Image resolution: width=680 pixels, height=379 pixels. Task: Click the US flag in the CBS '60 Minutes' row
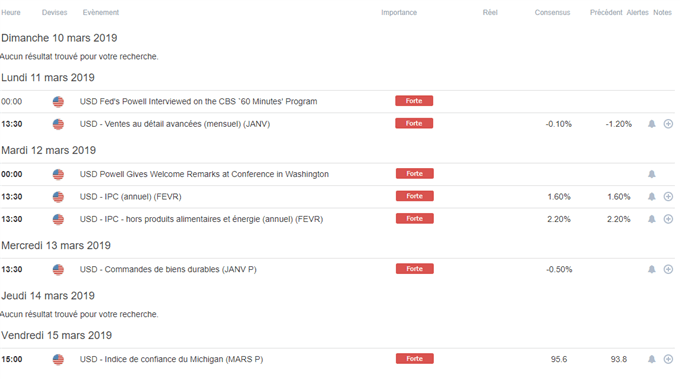click(x=58, y=101)
